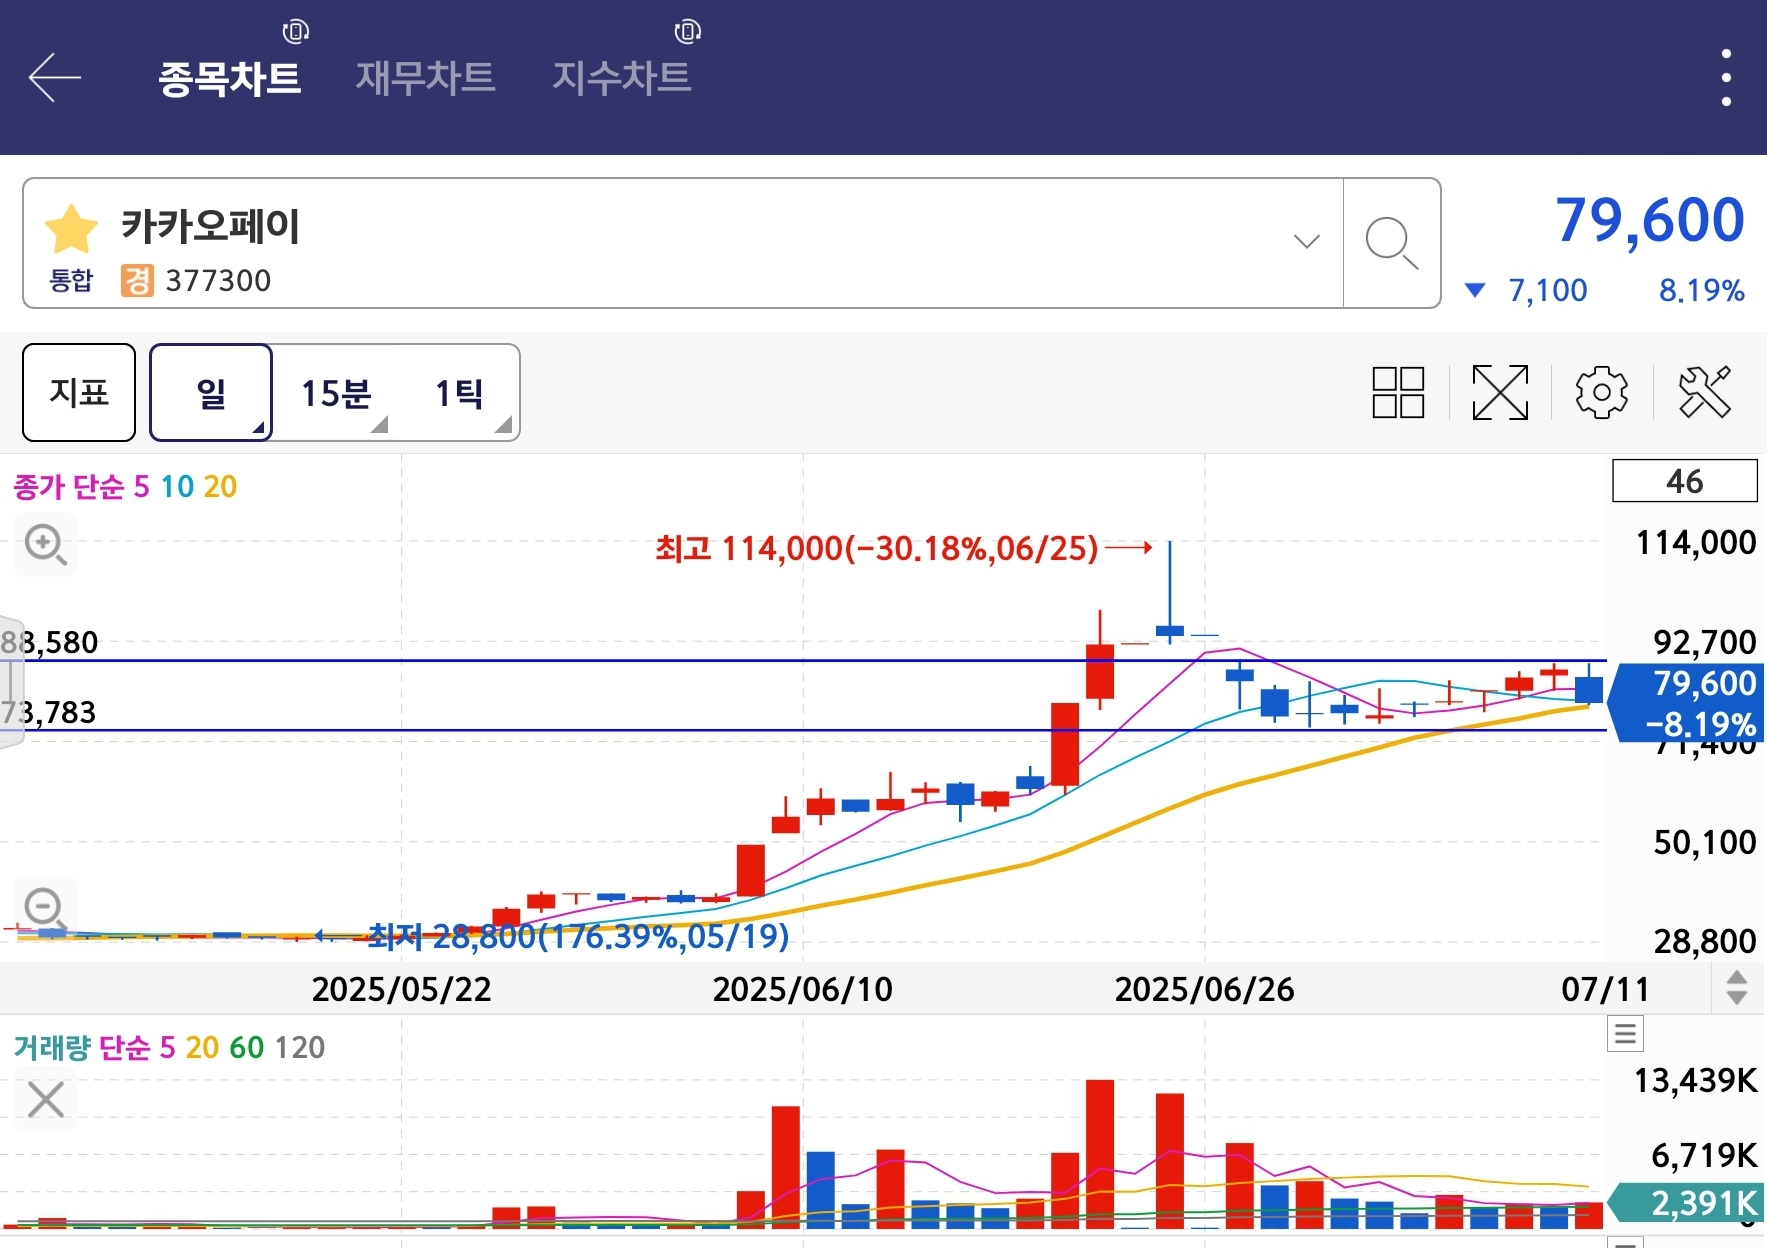
Task: Select the 일 daily period
Action: pyautogui.click(x=211, y=392)
